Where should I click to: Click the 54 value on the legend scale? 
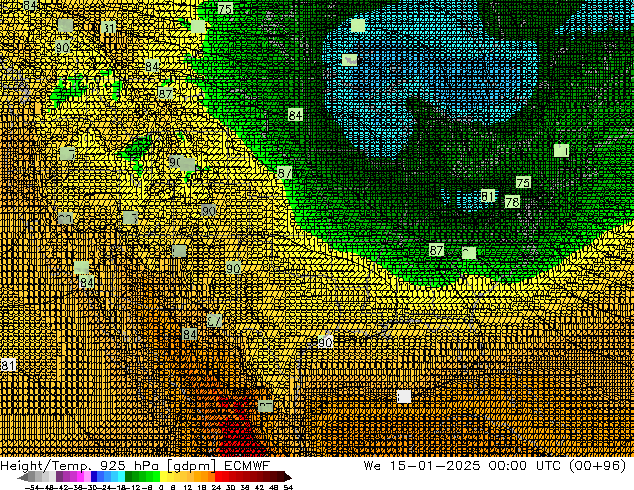click(x=288, y=487)
